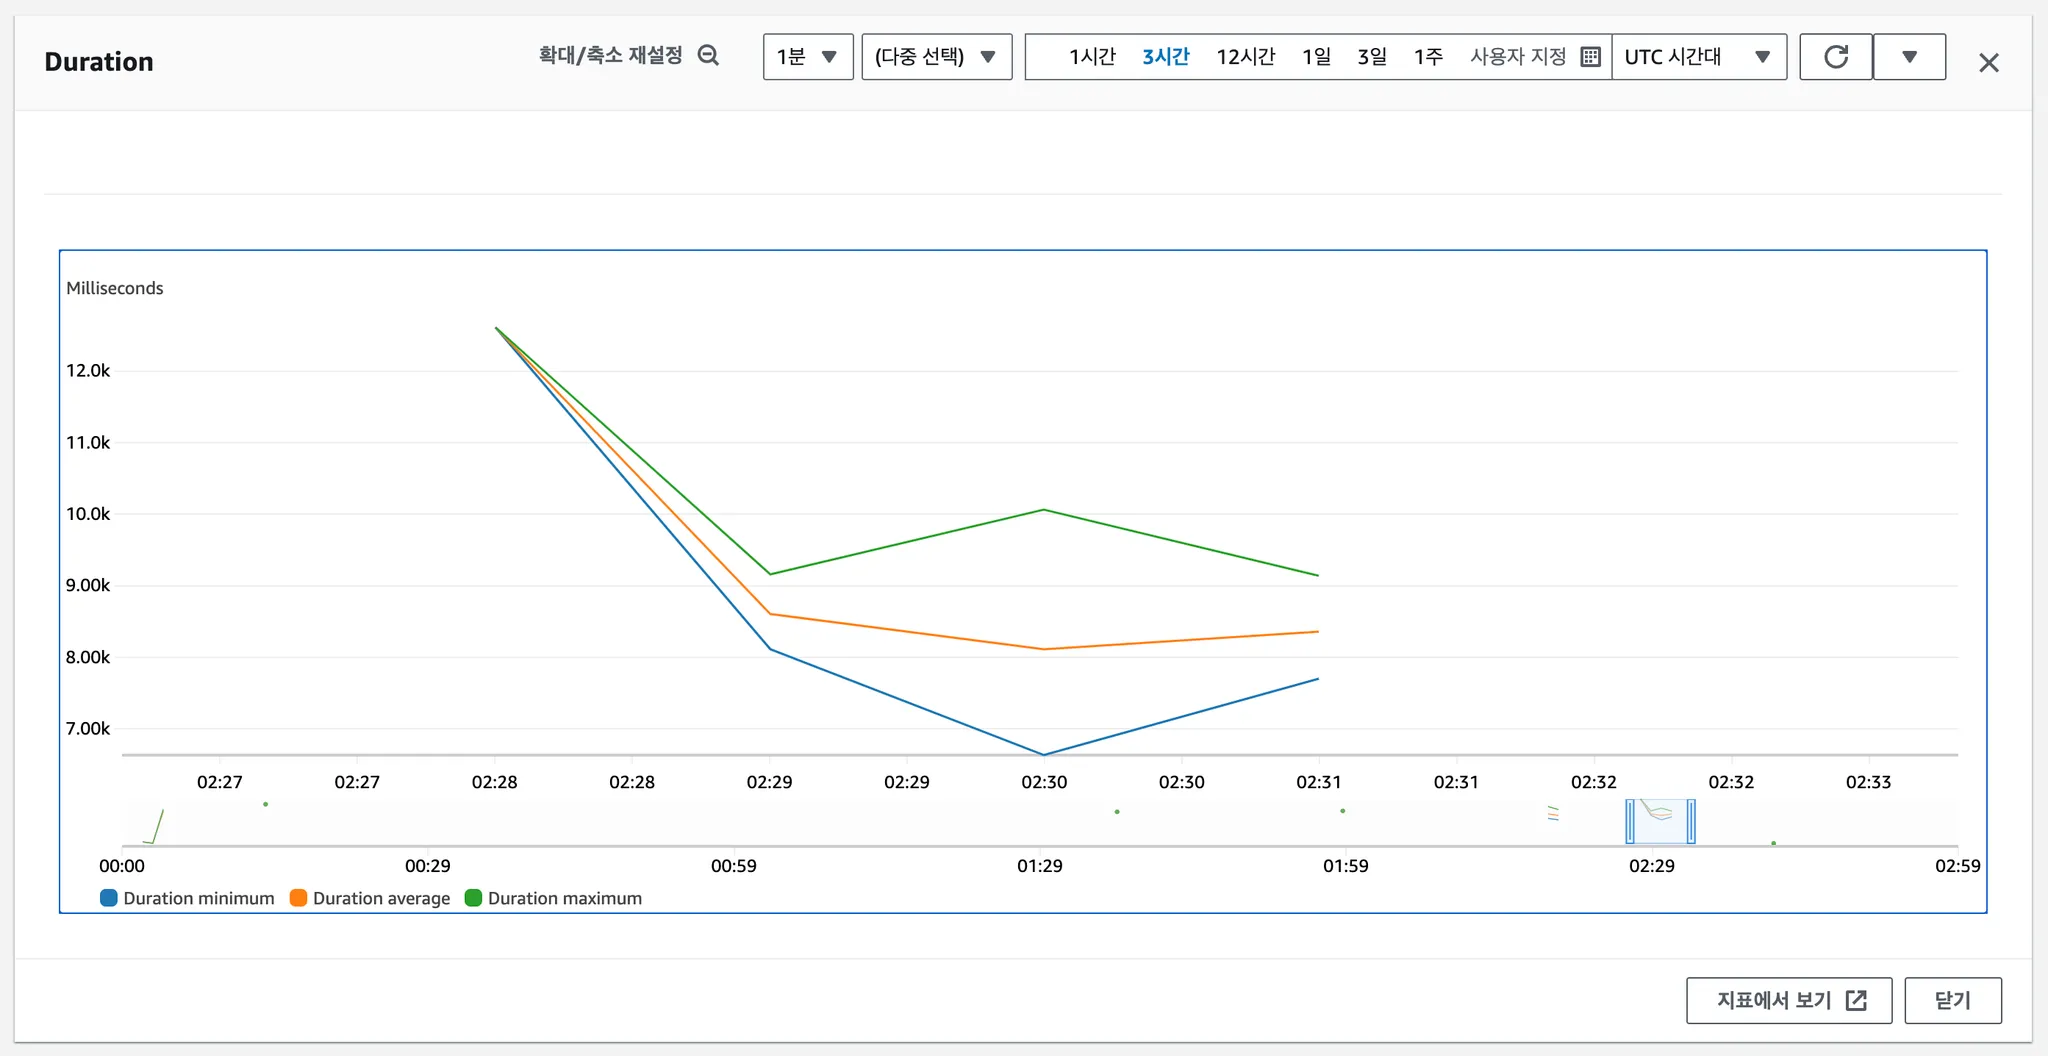The image size is (2048, 1056).
Task: Expand refresh options dropdown arrow
Action: [x=1909, y=57]
